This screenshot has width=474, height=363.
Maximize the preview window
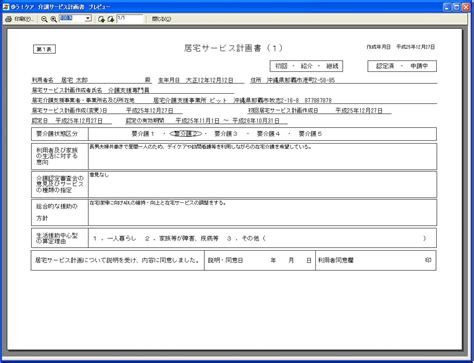click(457, 7)
